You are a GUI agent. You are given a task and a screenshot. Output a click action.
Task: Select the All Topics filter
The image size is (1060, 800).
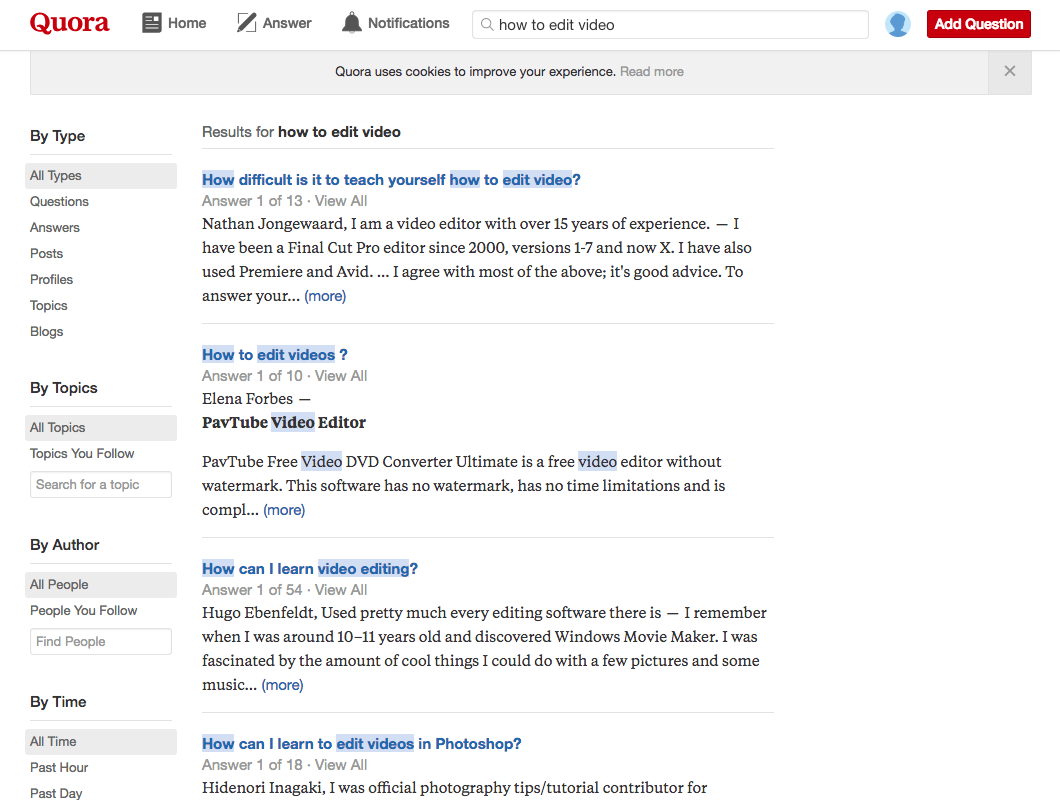click(101, 427)
